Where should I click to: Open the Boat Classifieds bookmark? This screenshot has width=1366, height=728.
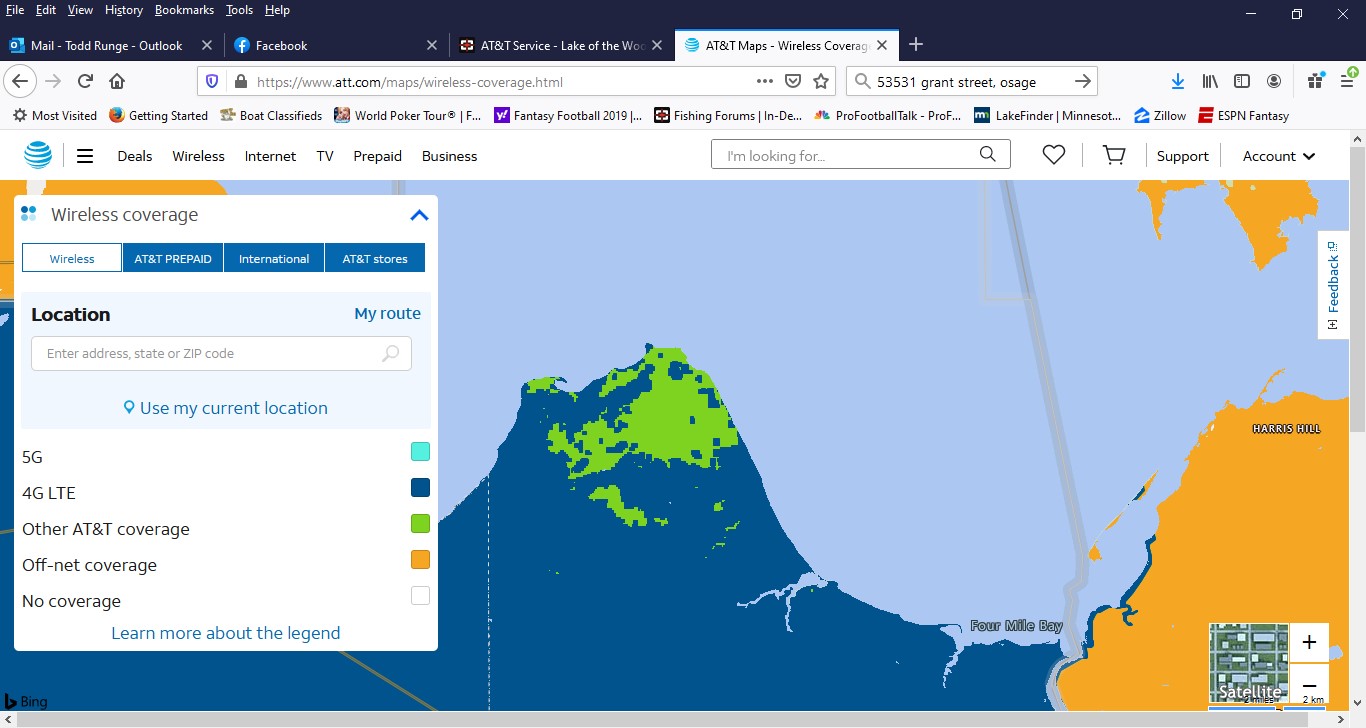(271, 115)
